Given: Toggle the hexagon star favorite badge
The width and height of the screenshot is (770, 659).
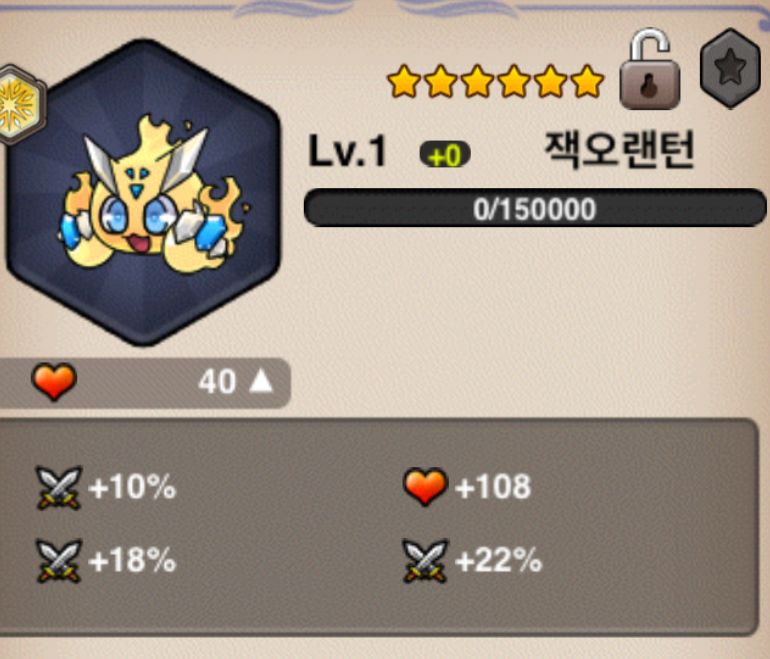Looking at the screenshot, I should click(730, 68).
